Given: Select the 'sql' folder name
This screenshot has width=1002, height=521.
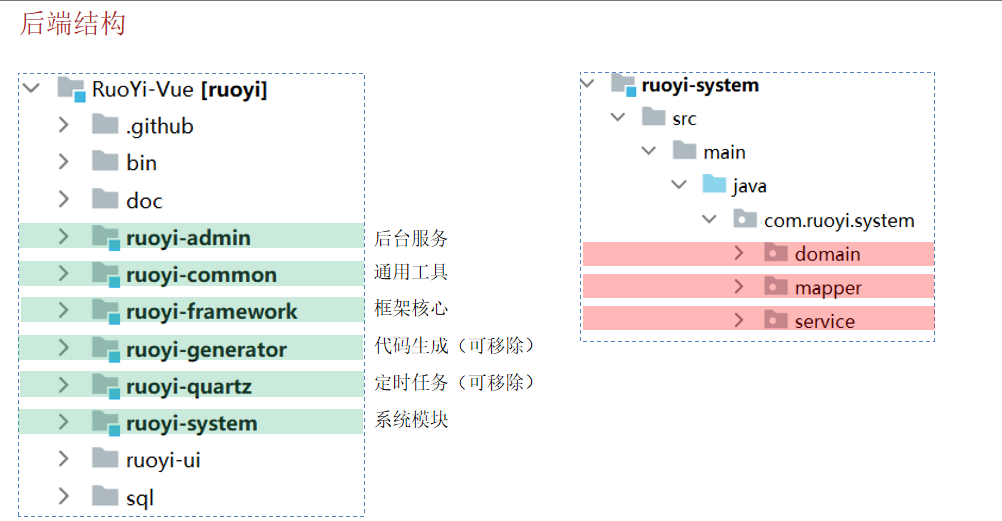Looking at the screenshot, I should click(x=140, y=498).
